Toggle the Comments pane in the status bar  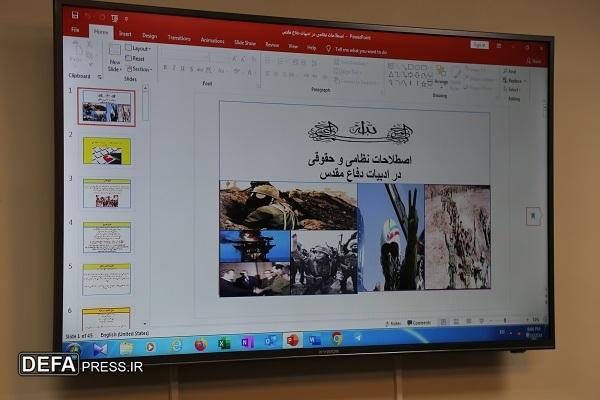click(x=419, y=323)
